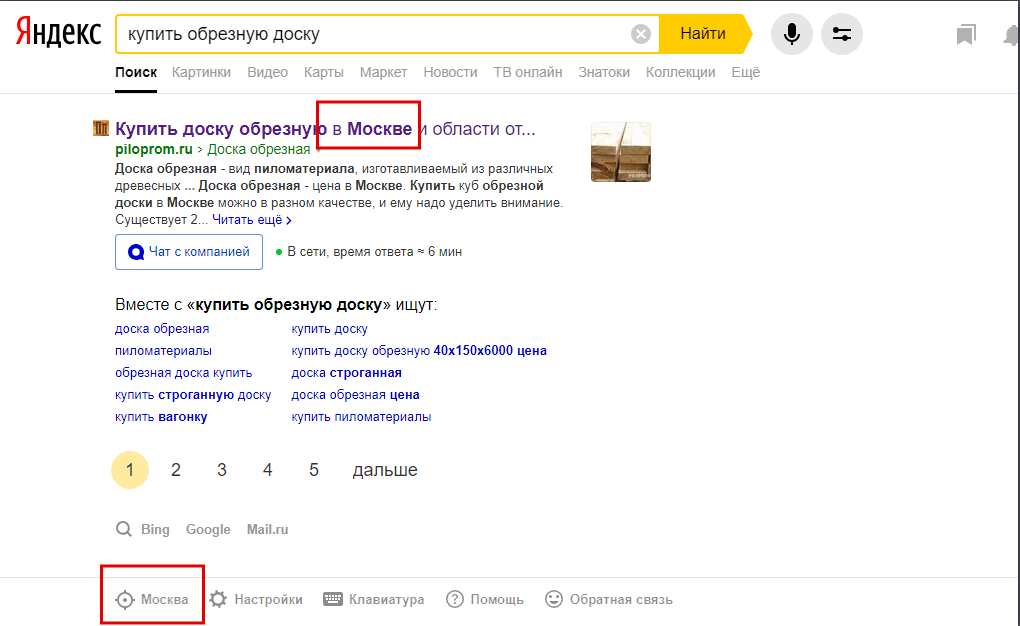Expand the Ещё menu in tabs
The width and height of the screenshot is (1020, 626).
pos(745,72)
